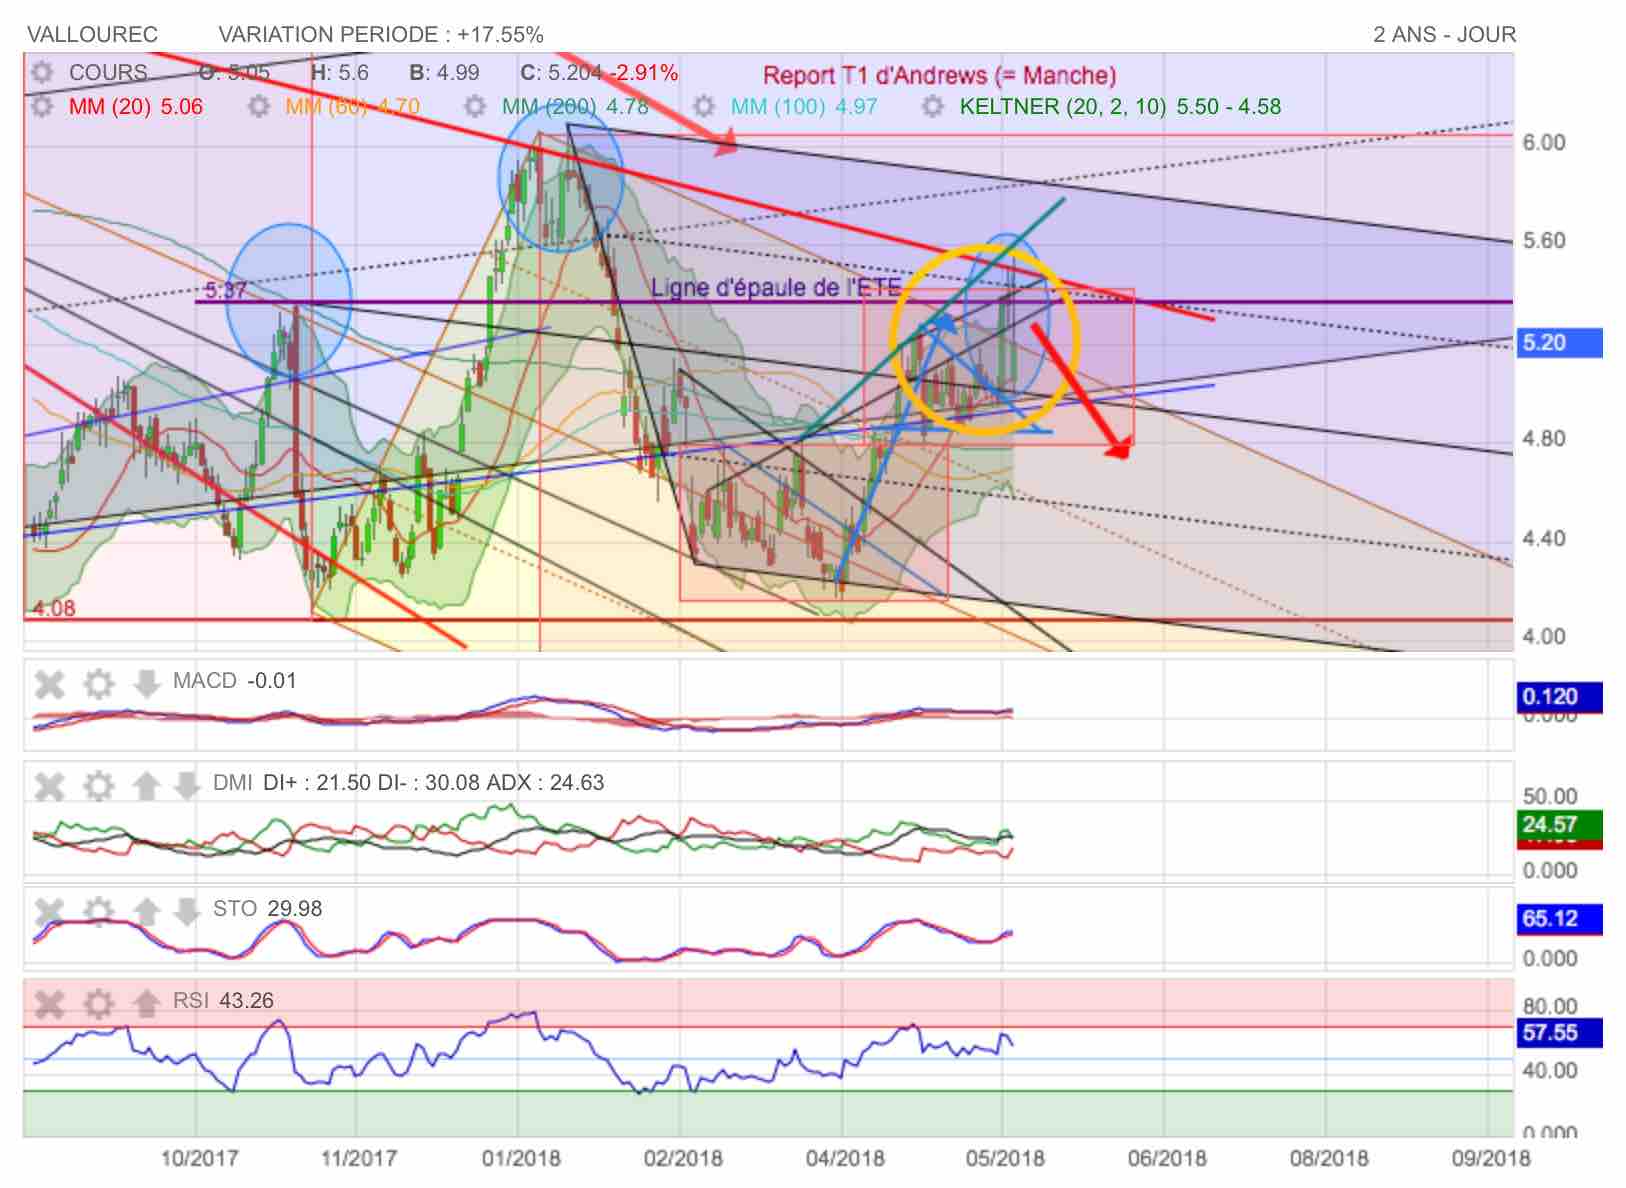Move the DMI panel up
1626x1188 pixels.
(x=146, y=786)
